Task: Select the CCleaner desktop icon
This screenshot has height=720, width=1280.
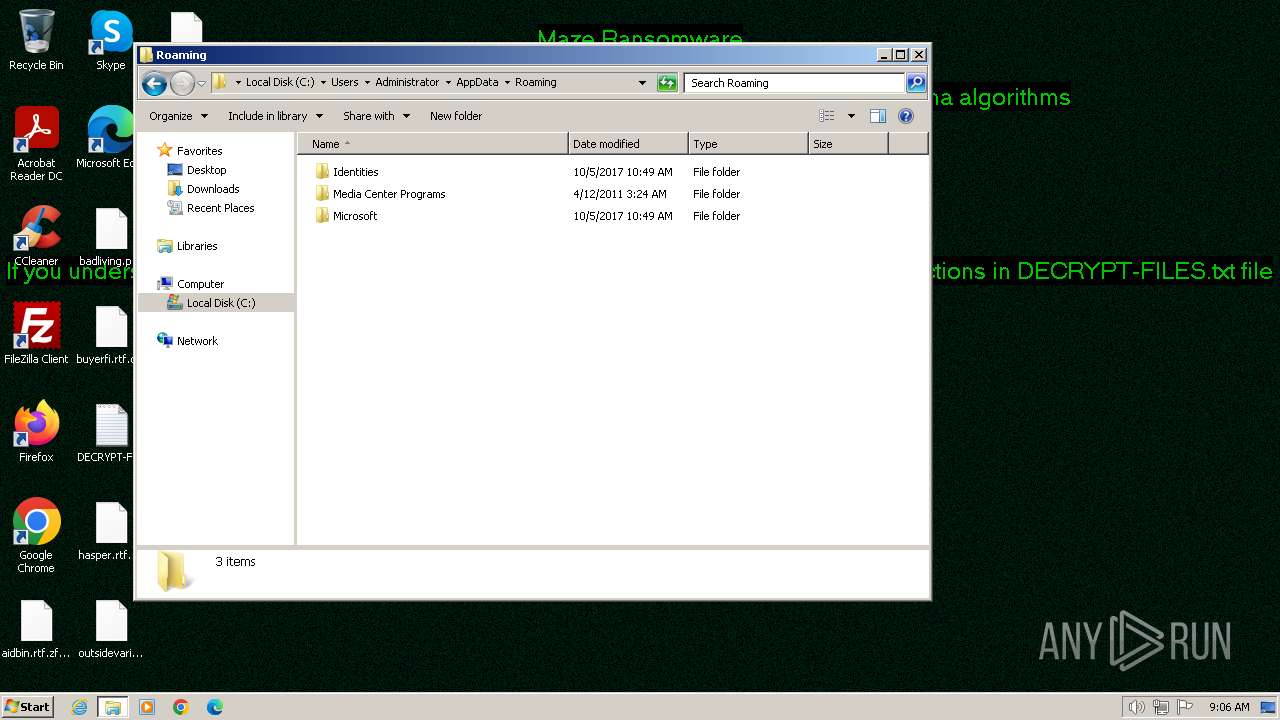Action: pos(36,236)
